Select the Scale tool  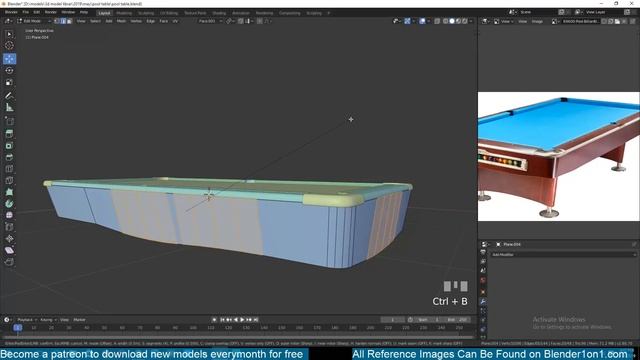click(9, 82)
